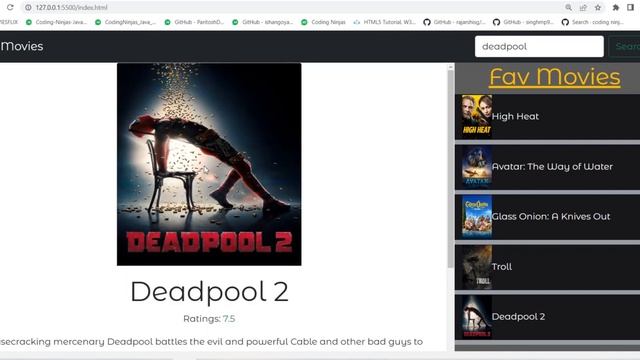Click the Ratings: 7.5 text
Screen dimensions: 640x360
pyautogui.click(x=209, y=319)
